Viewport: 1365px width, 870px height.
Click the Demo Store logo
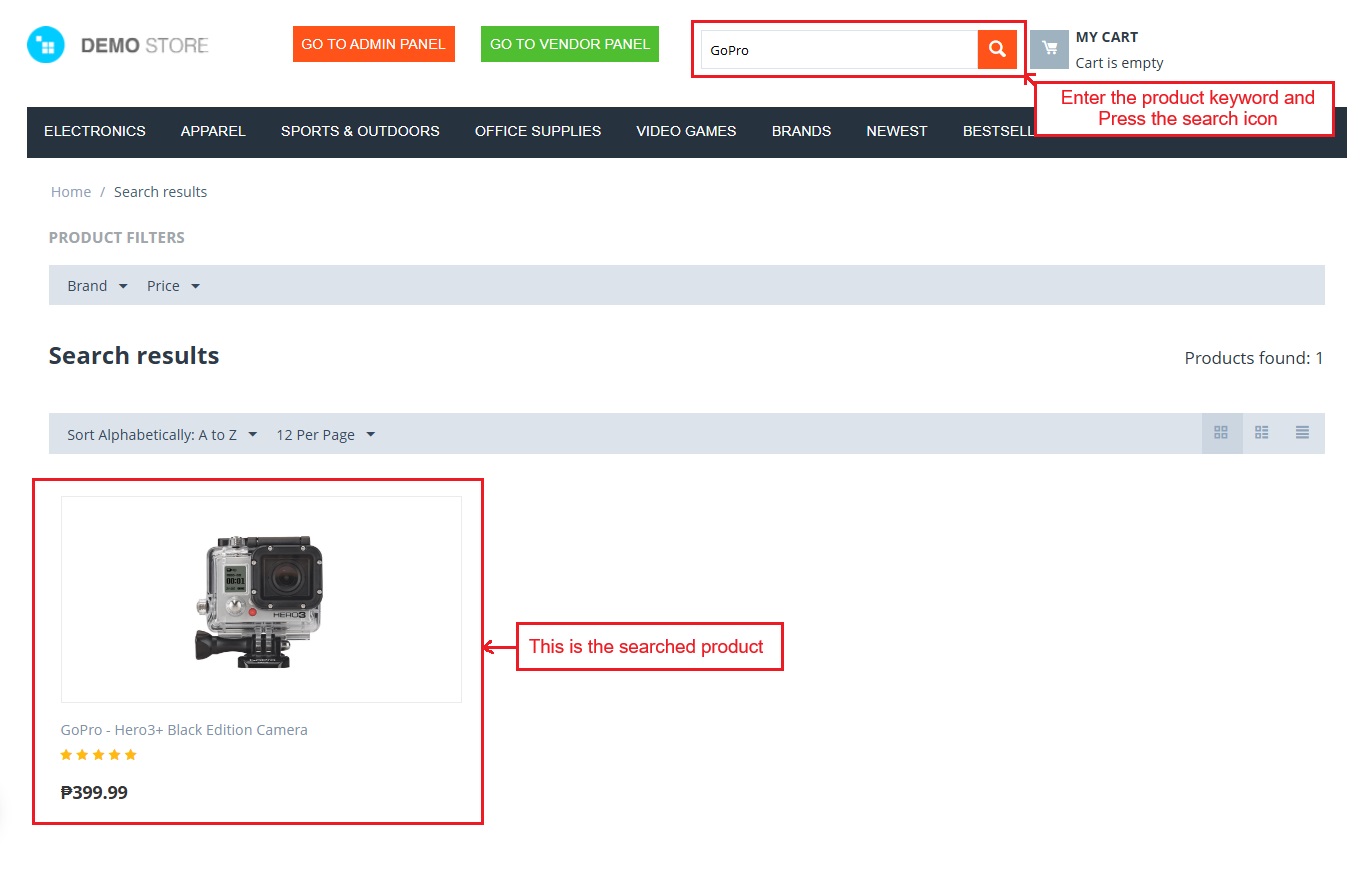point(118,45)
